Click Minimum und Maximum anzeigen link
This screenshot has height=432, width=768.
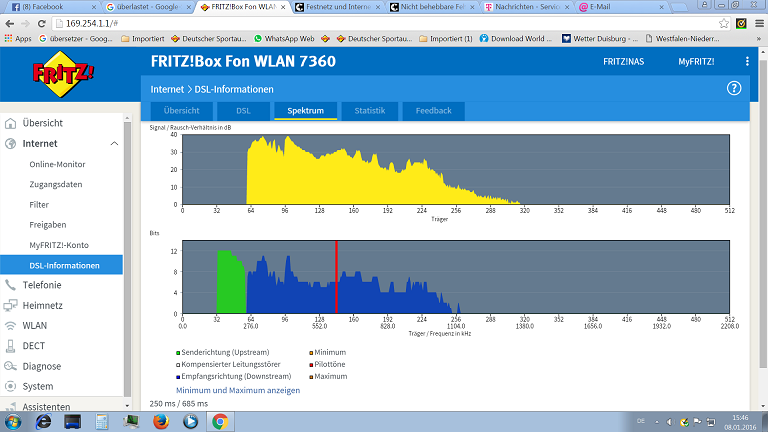[x=238, y=390]
